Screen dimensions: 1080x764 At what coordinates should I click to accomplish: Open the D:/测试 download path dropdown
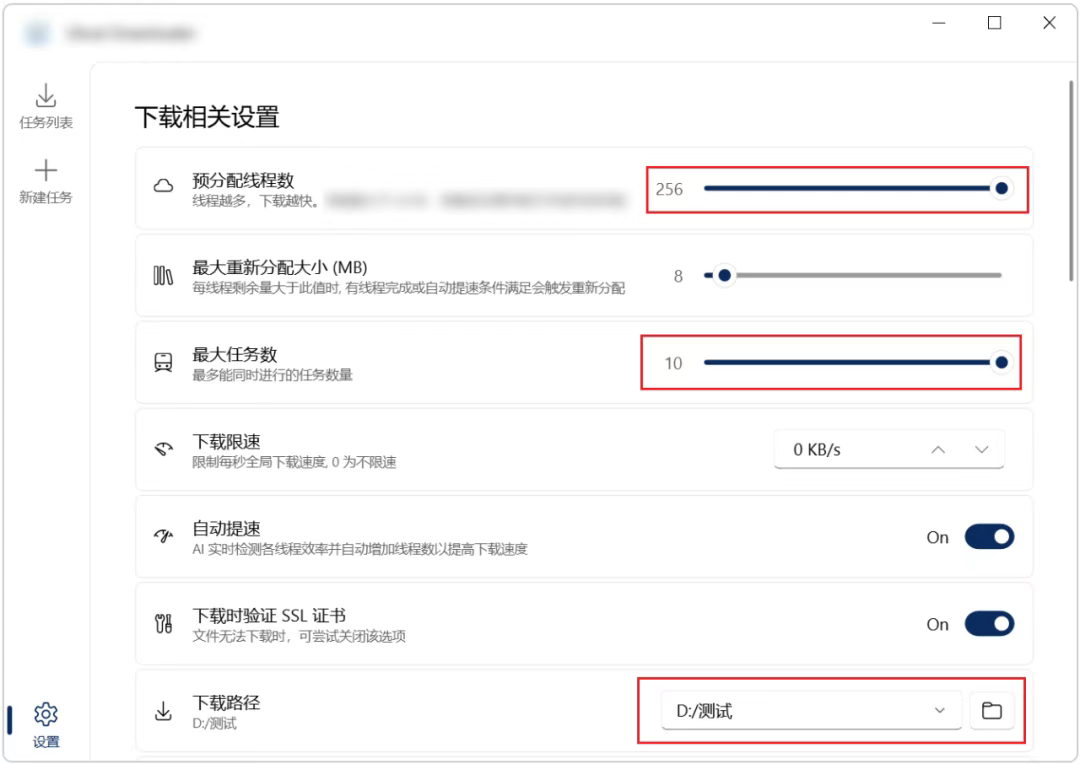(x=811, y=710)
